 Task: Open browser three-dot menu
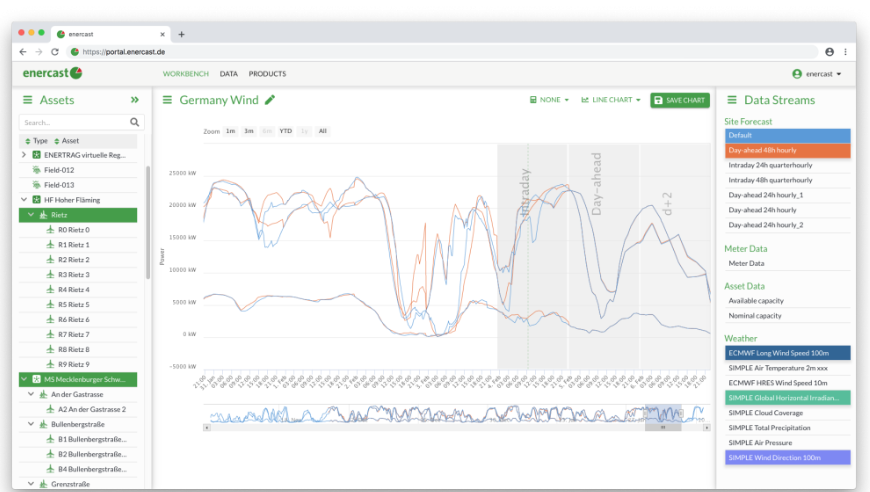click(x=845, y=52)
